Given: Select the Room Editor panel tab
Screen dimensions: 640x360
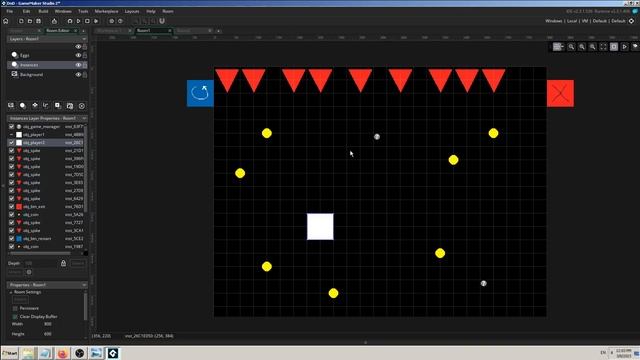Looking at the screenshot, I should [x=61, y=31].
